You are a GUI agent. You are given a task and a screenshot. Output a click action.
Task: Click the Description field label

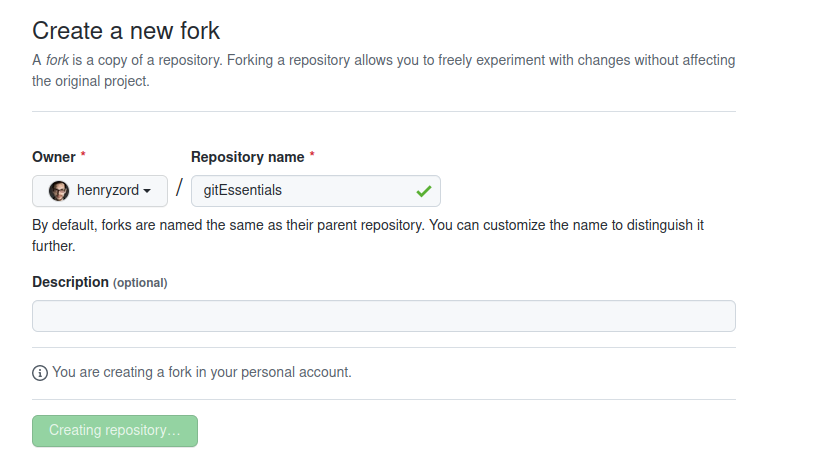pyautogui.click(x=70, y=282)
